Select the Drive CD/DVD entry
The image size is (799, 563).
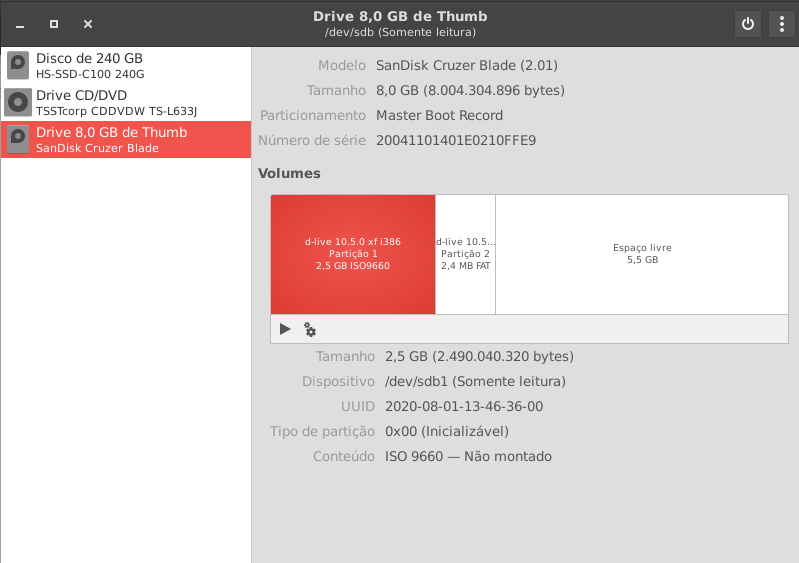click(126, 102)
